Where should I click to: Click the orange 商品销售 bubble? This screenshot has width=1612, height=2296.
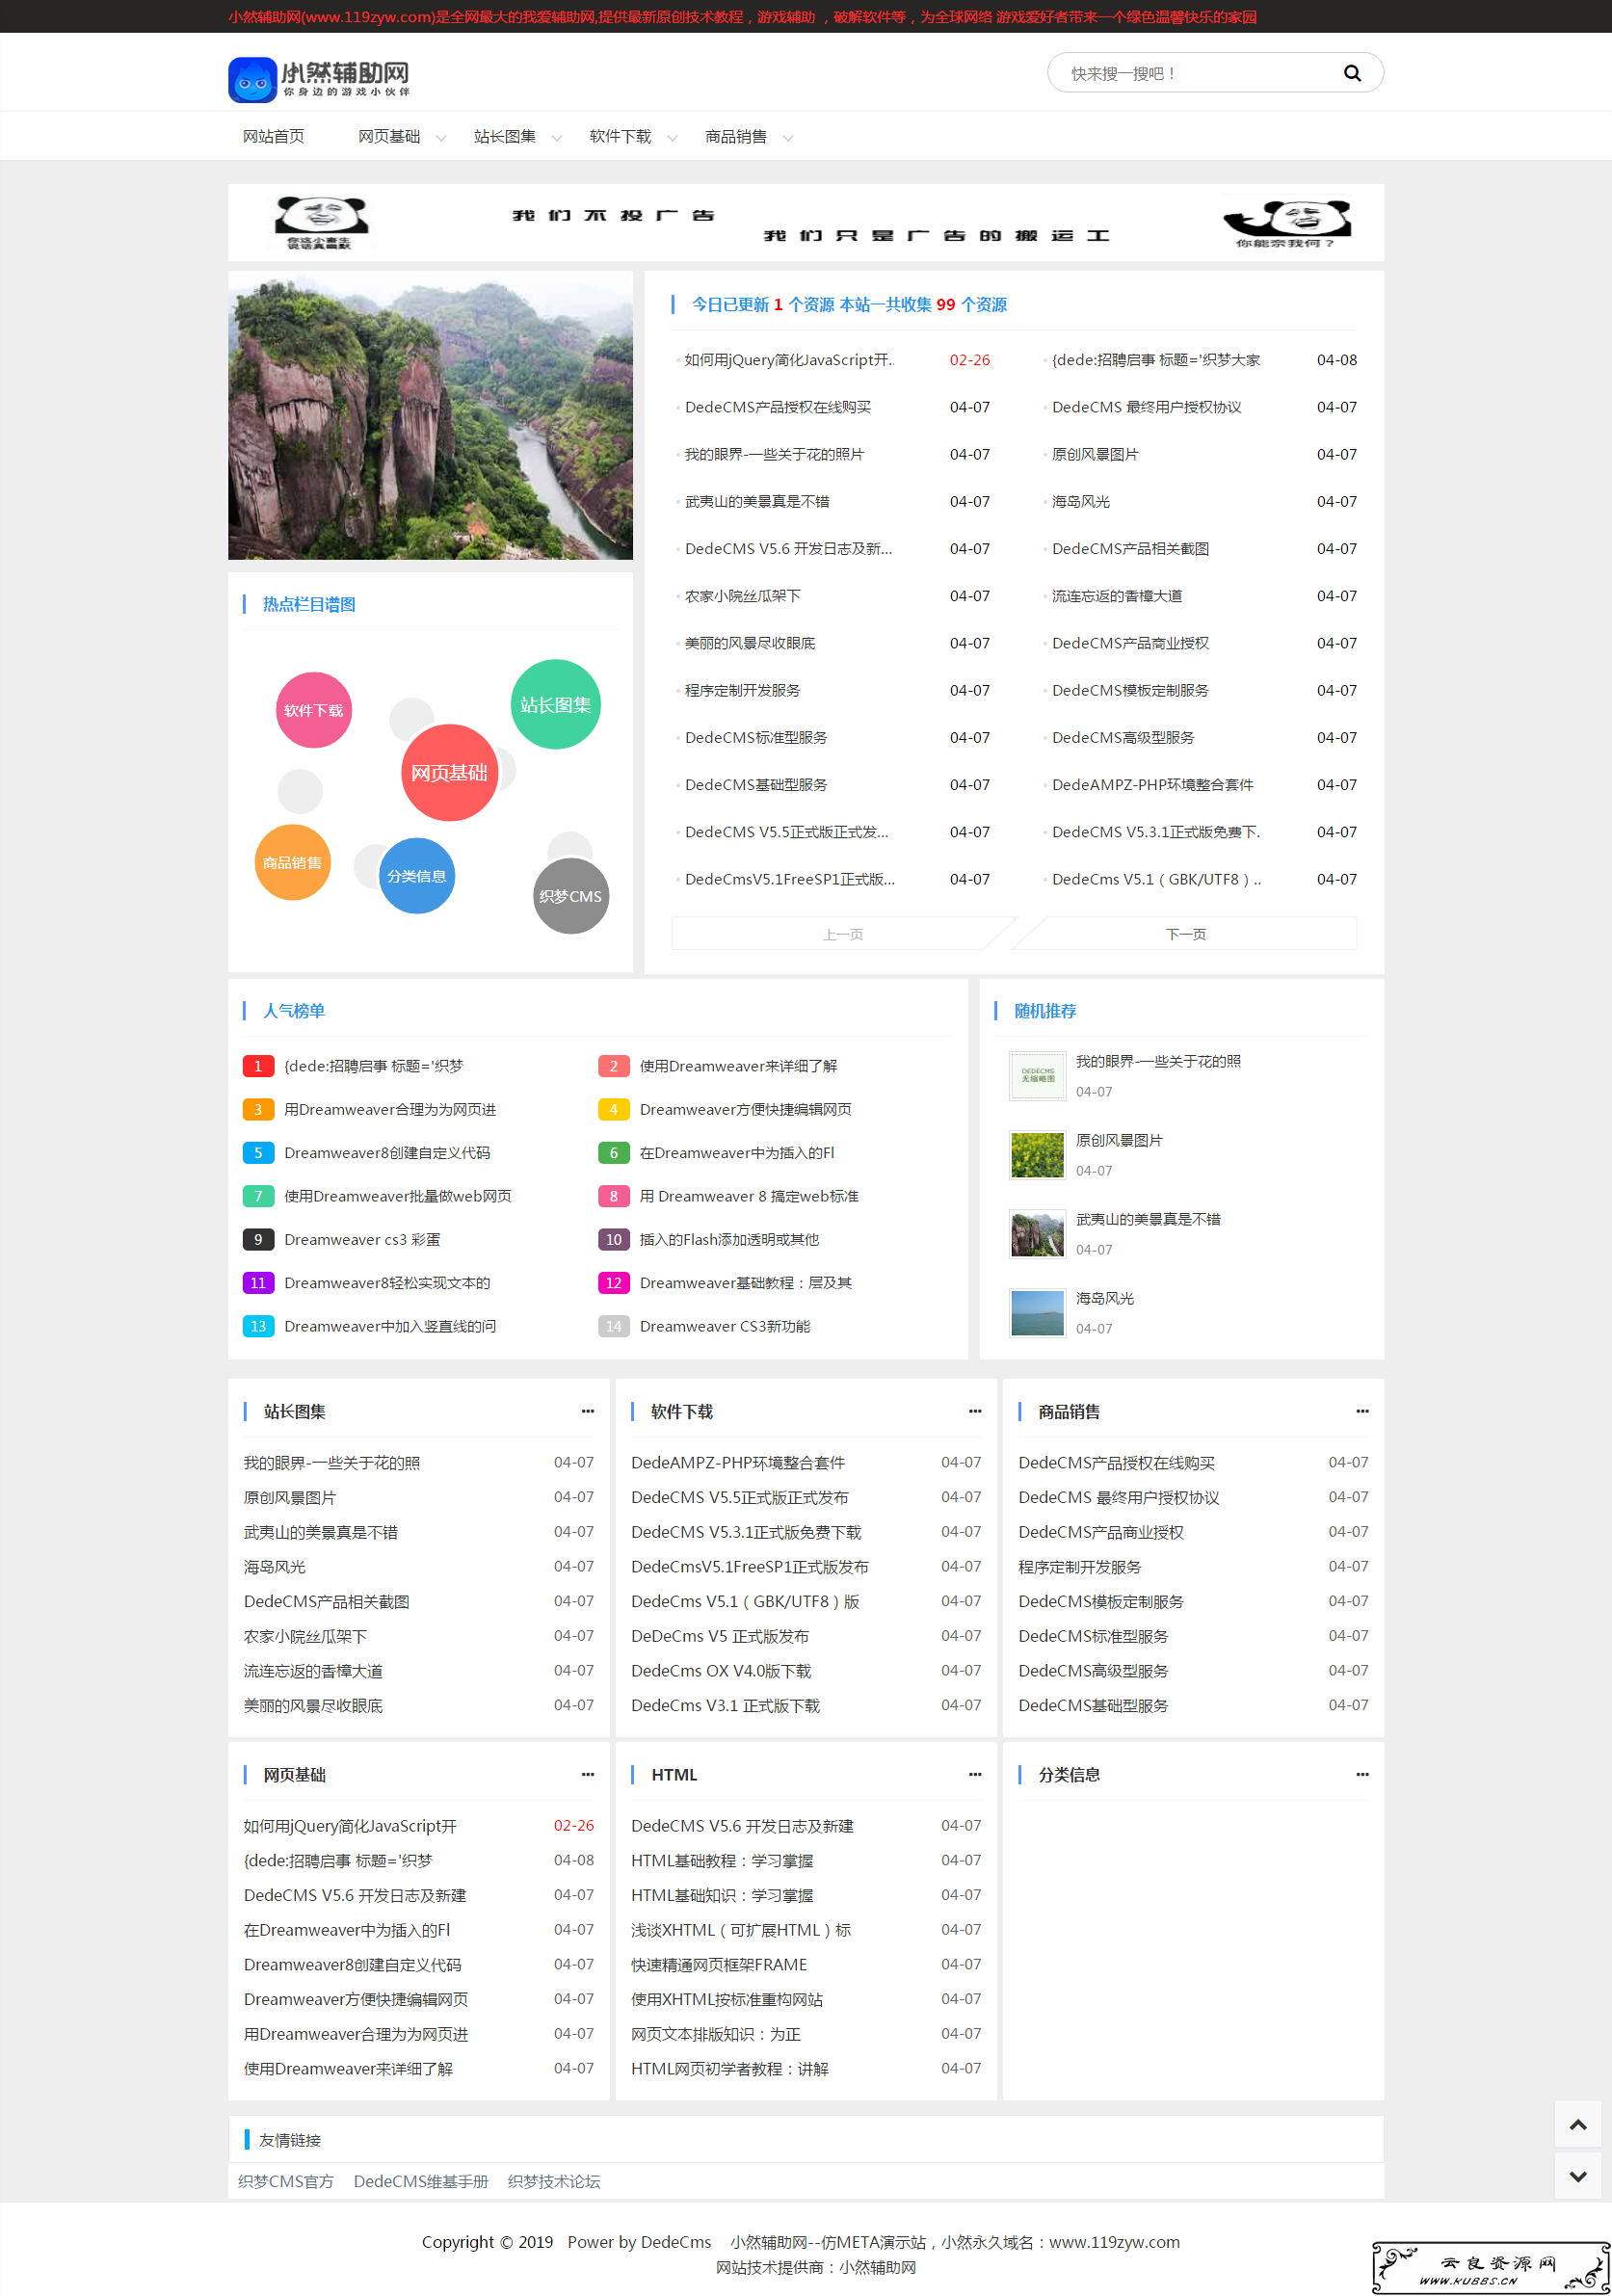tap(292, 862)
